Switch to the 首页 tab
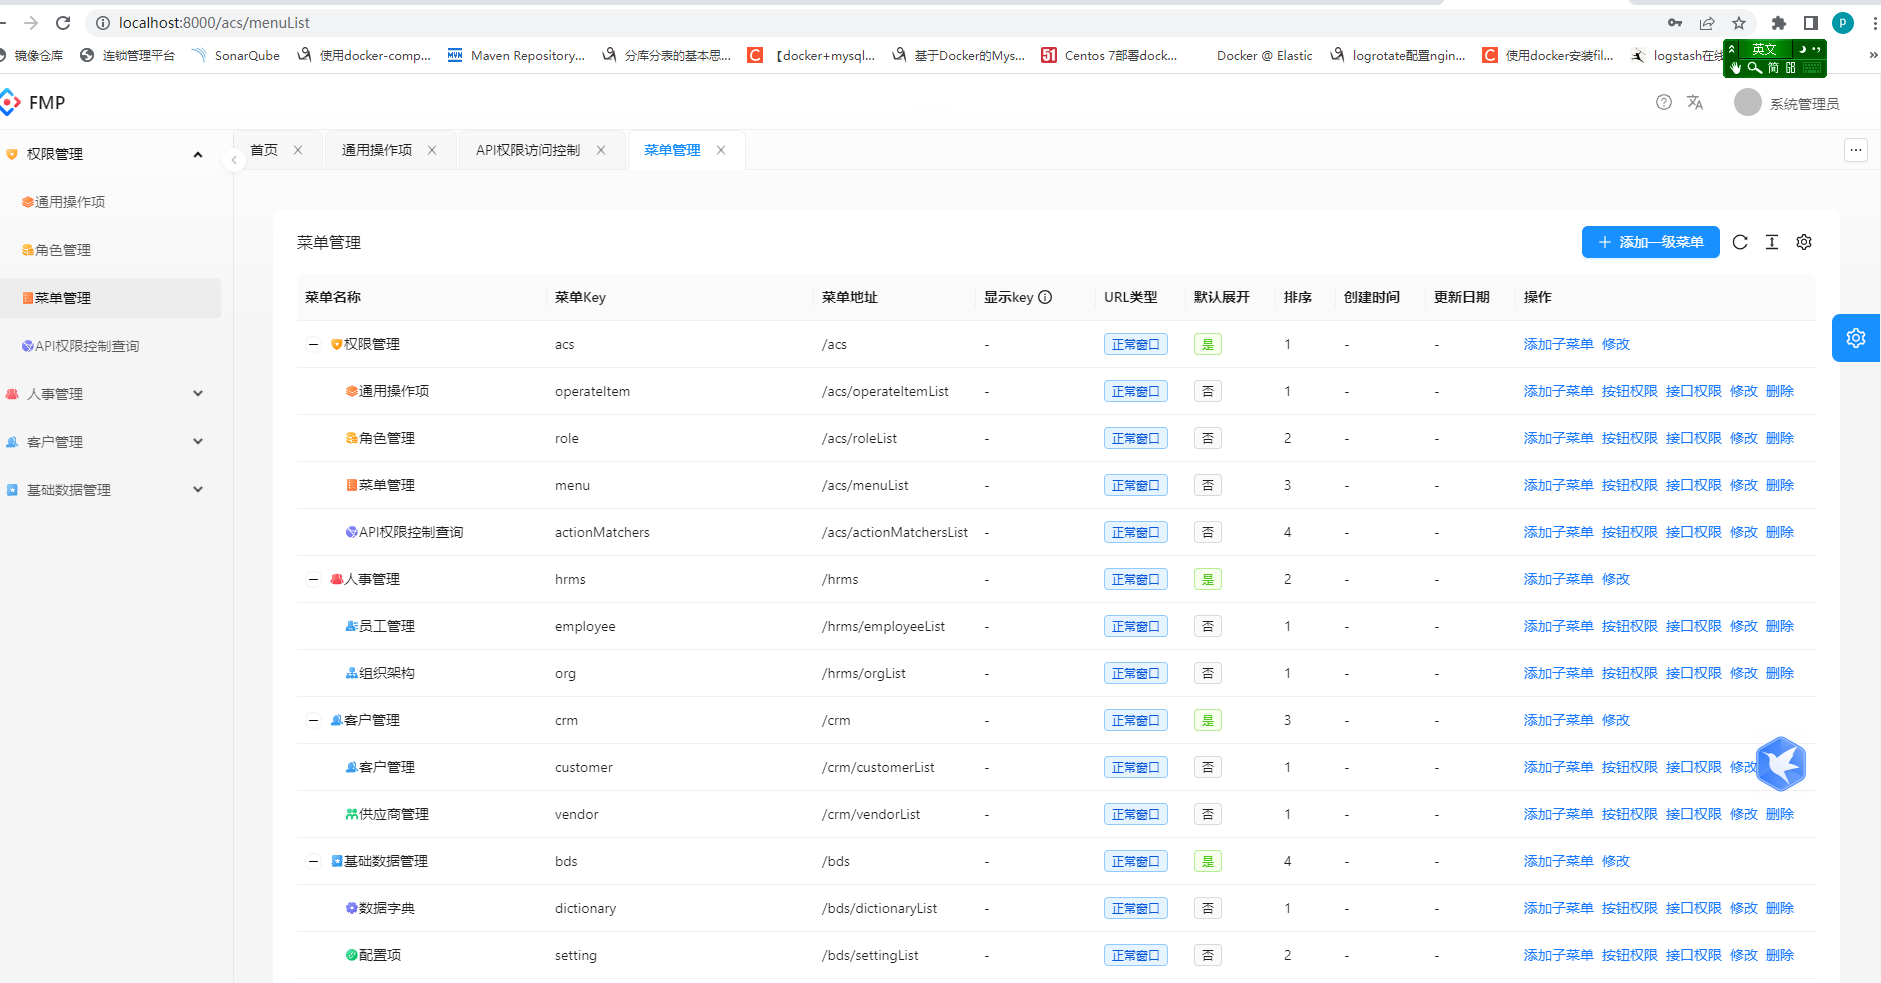This screenshot has height=983, width=1881. tap(264, 150)
